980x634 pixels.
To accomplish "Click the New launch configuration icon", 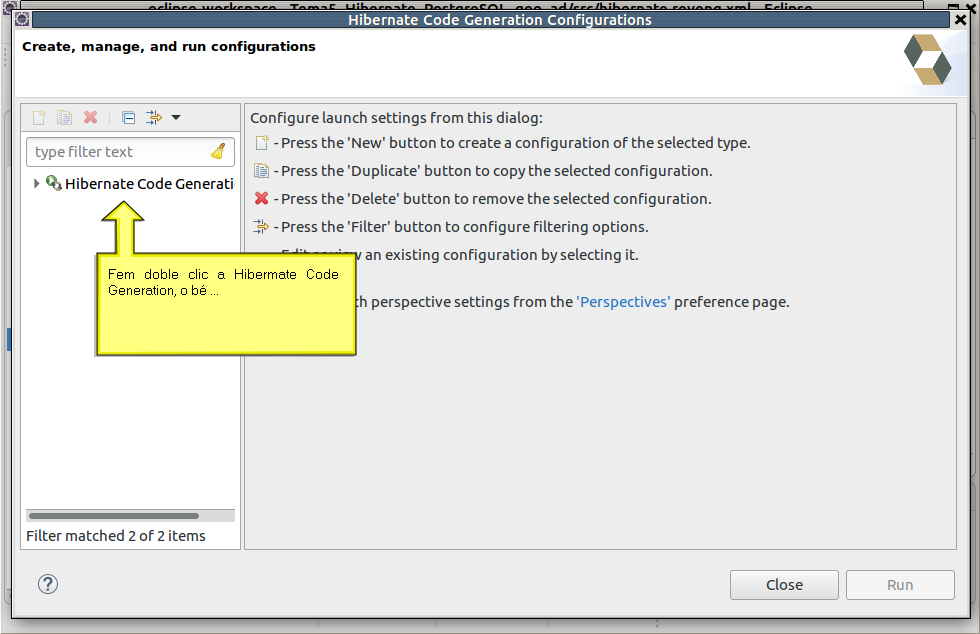I will [39, 118].
